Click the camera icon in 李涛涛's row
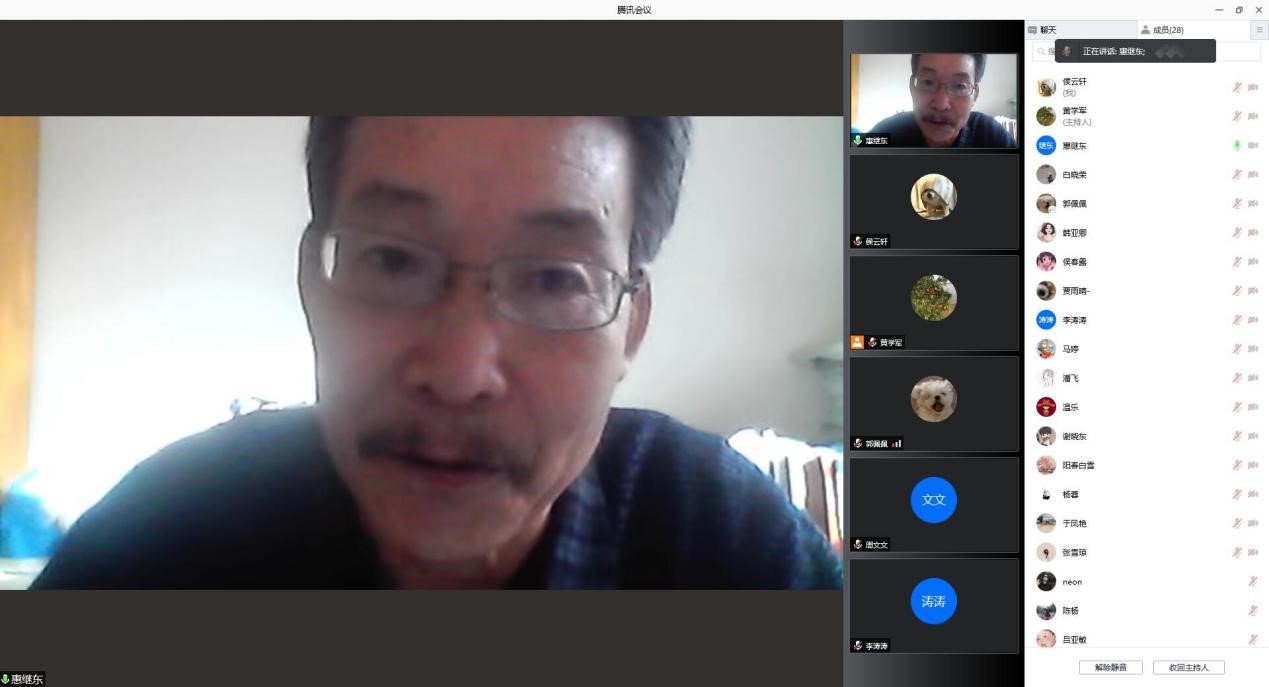Viewport: 1269px width, 687px height. [x=1253, y=320]
